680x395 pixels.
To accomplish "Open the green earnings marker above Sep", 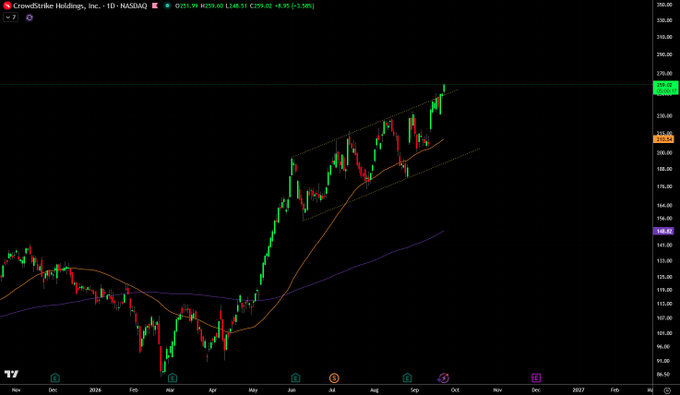I will coord(407,378).
